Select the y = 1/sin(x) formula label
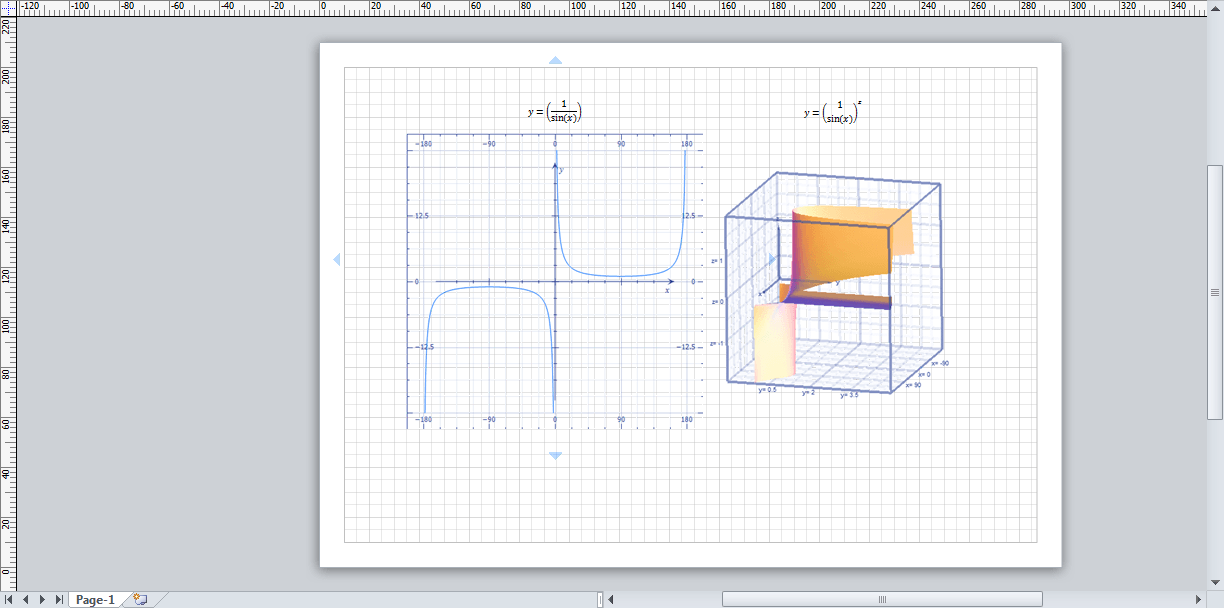 (555, 112)
